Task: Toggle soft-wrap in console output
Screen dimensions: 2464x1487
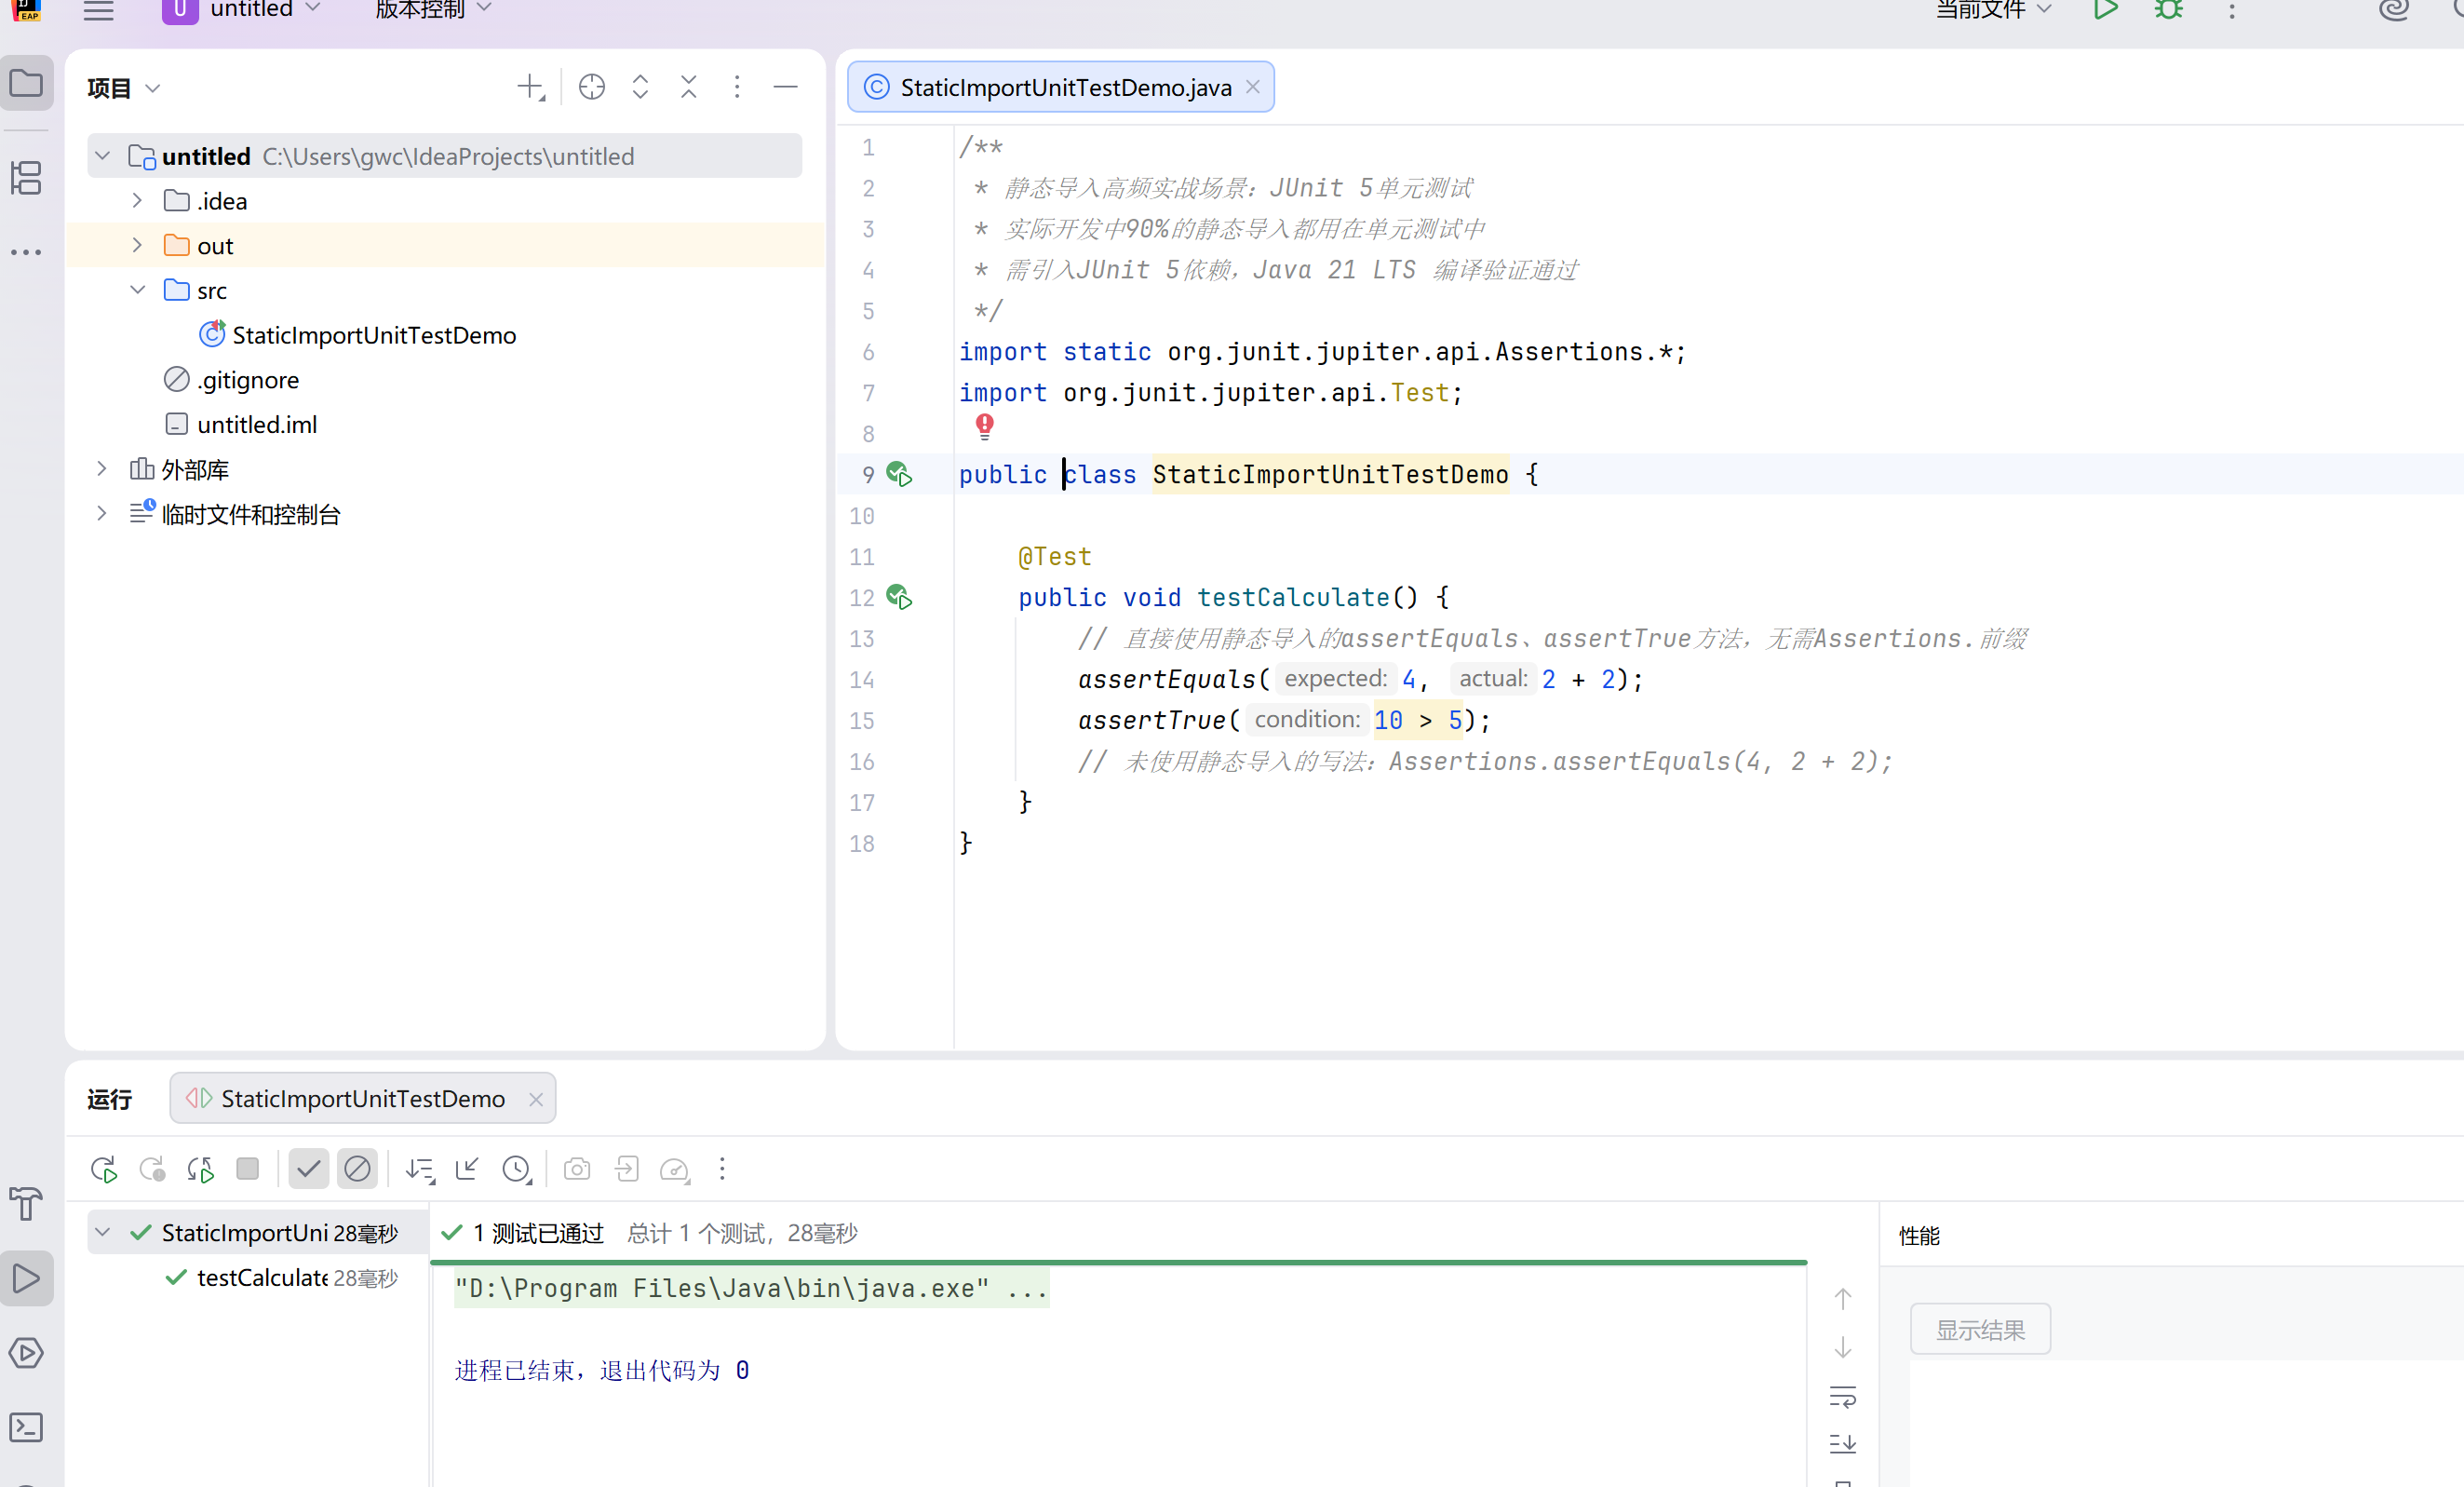Action: 1842,1396
